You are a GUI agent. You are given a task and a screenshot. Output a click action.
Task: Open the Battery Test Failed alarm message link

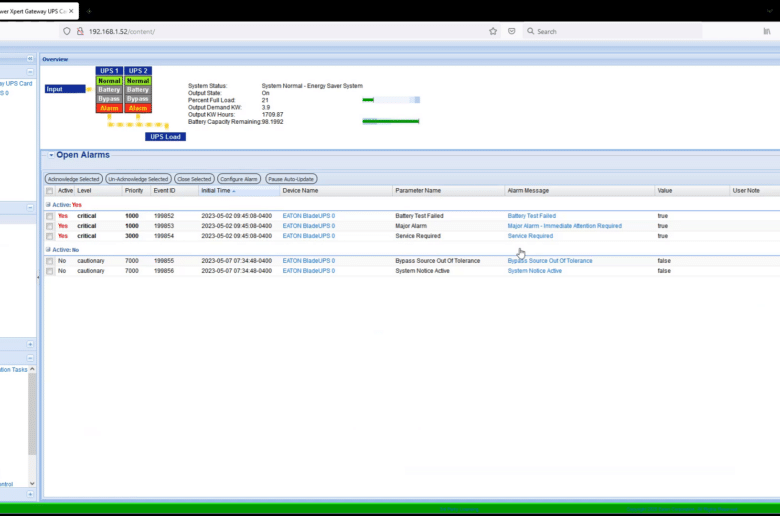pyautogui.click(x=531, y=216)
